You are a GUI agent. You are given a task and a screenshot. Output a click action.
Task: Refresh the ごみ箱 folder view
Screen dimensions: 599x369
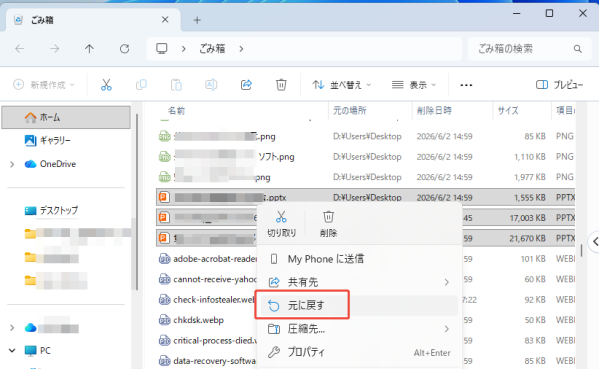125,49
